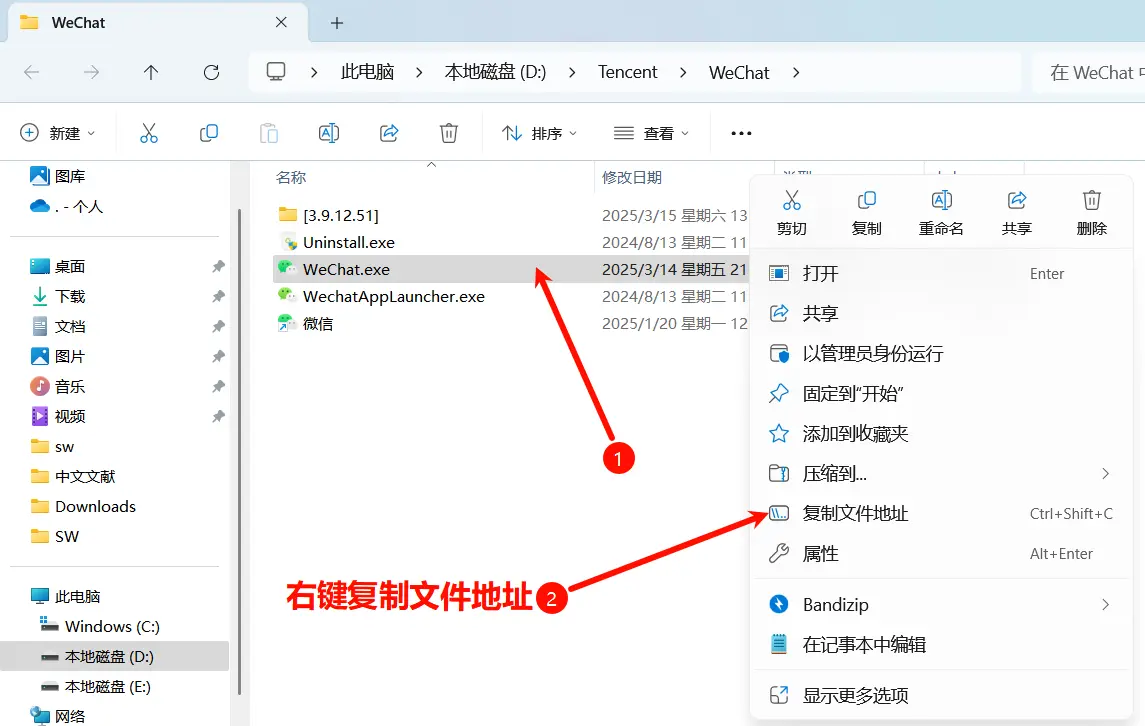Click the Cut icon in the toolbar
The image size is (1145, 726).
coord(149,133)
